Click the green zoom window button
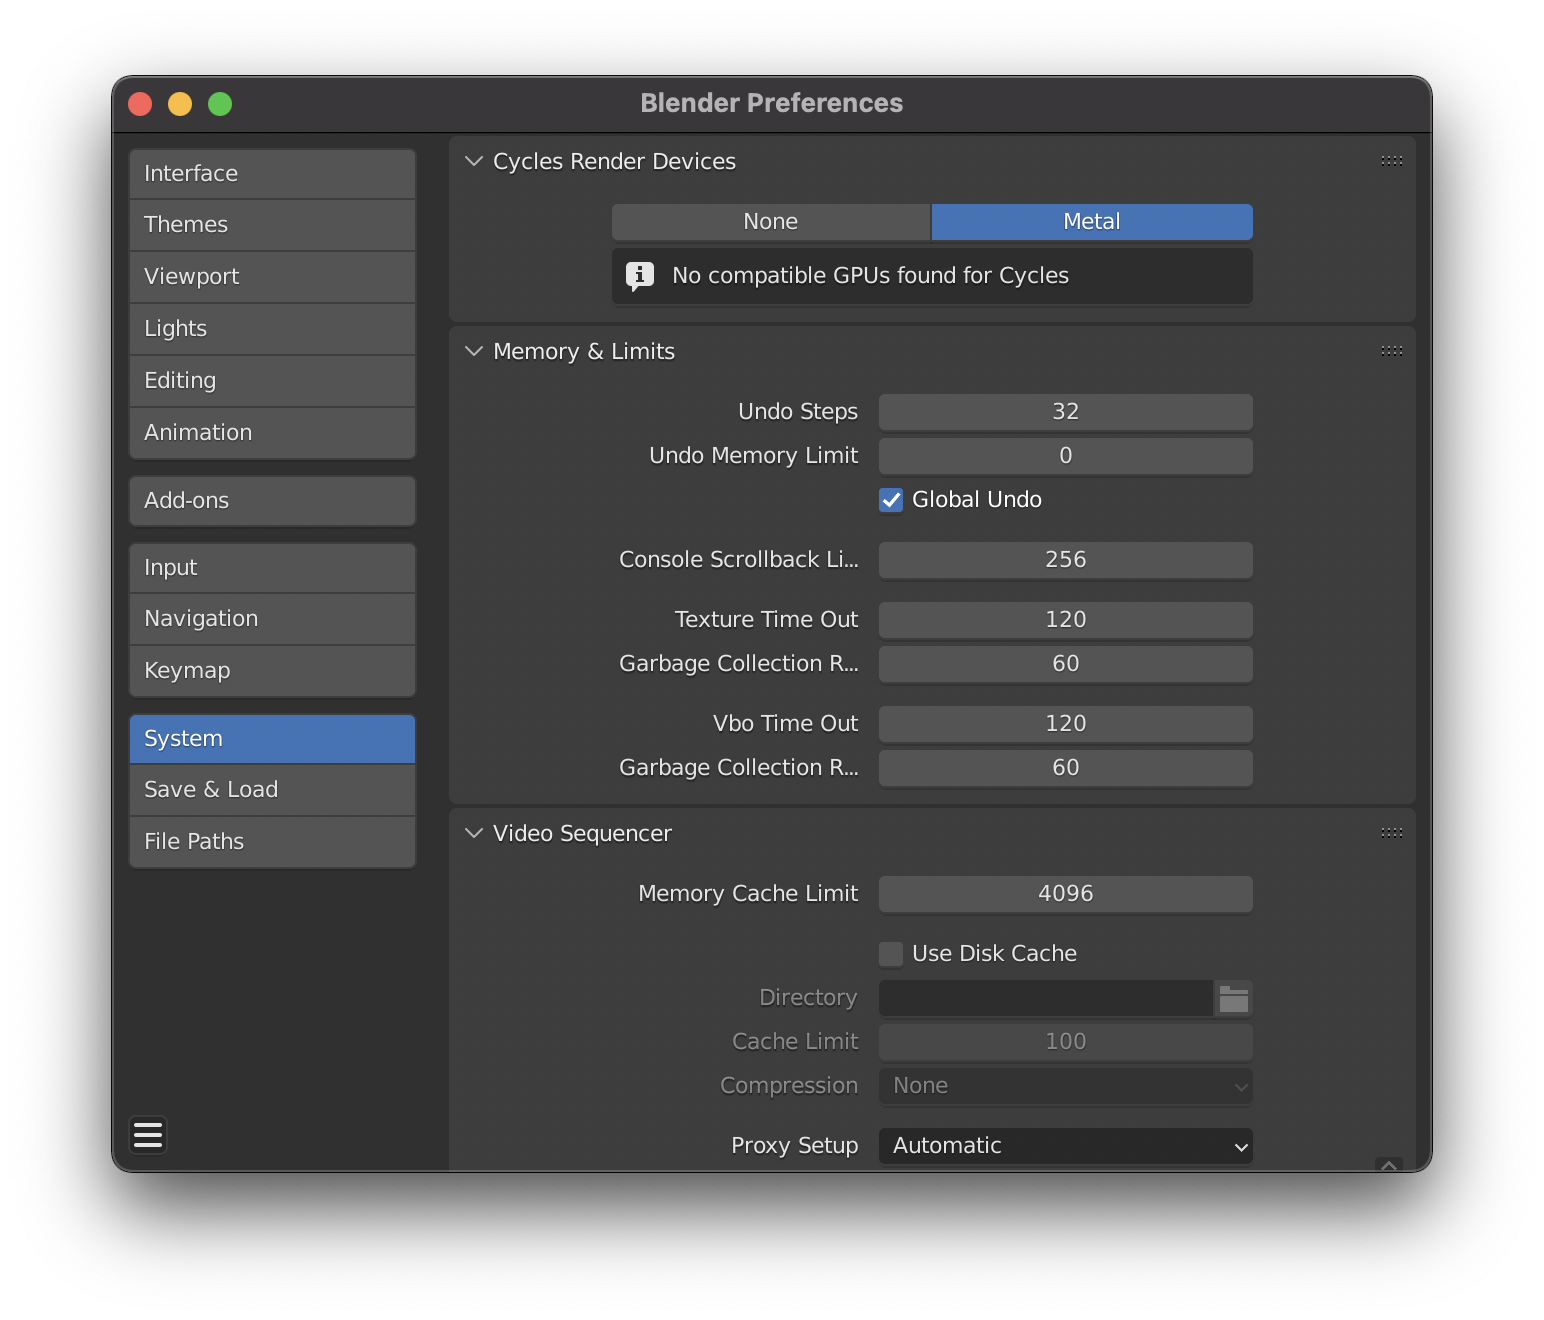Image resolution: width=1544 pixels, height=1320 pixels. (220, 104)
